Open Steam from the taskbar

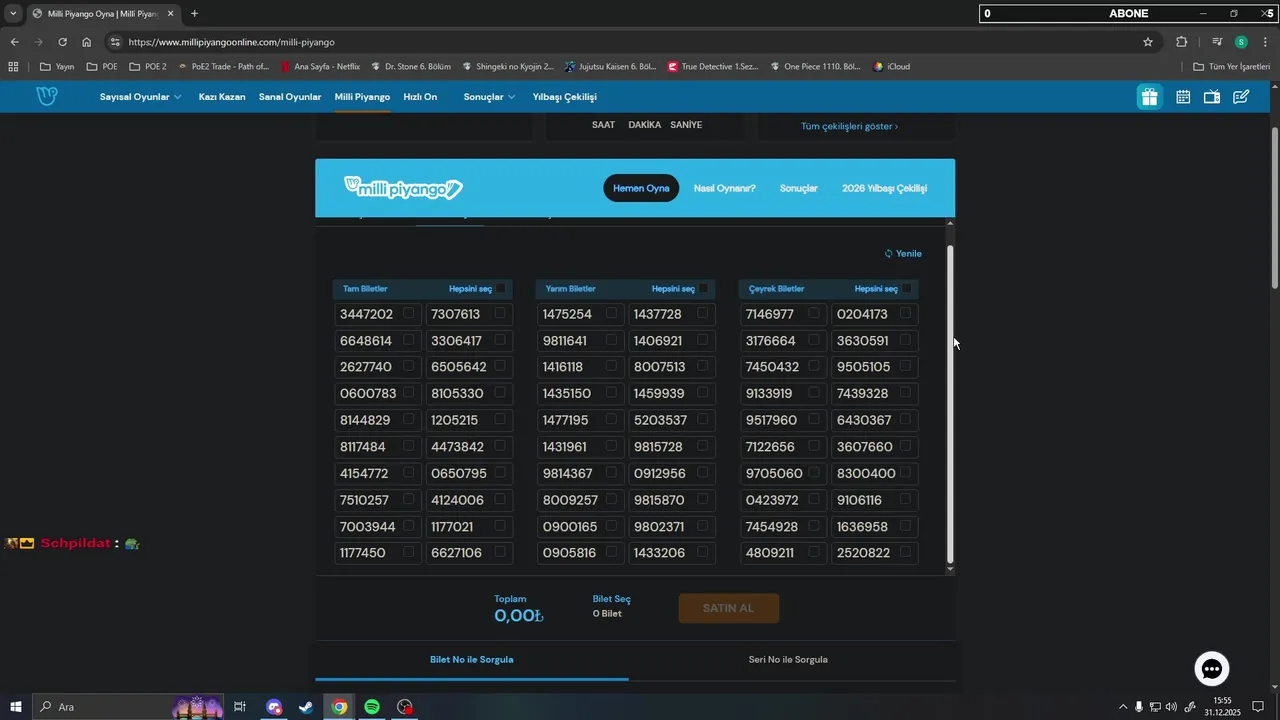[x=306, y=707]
